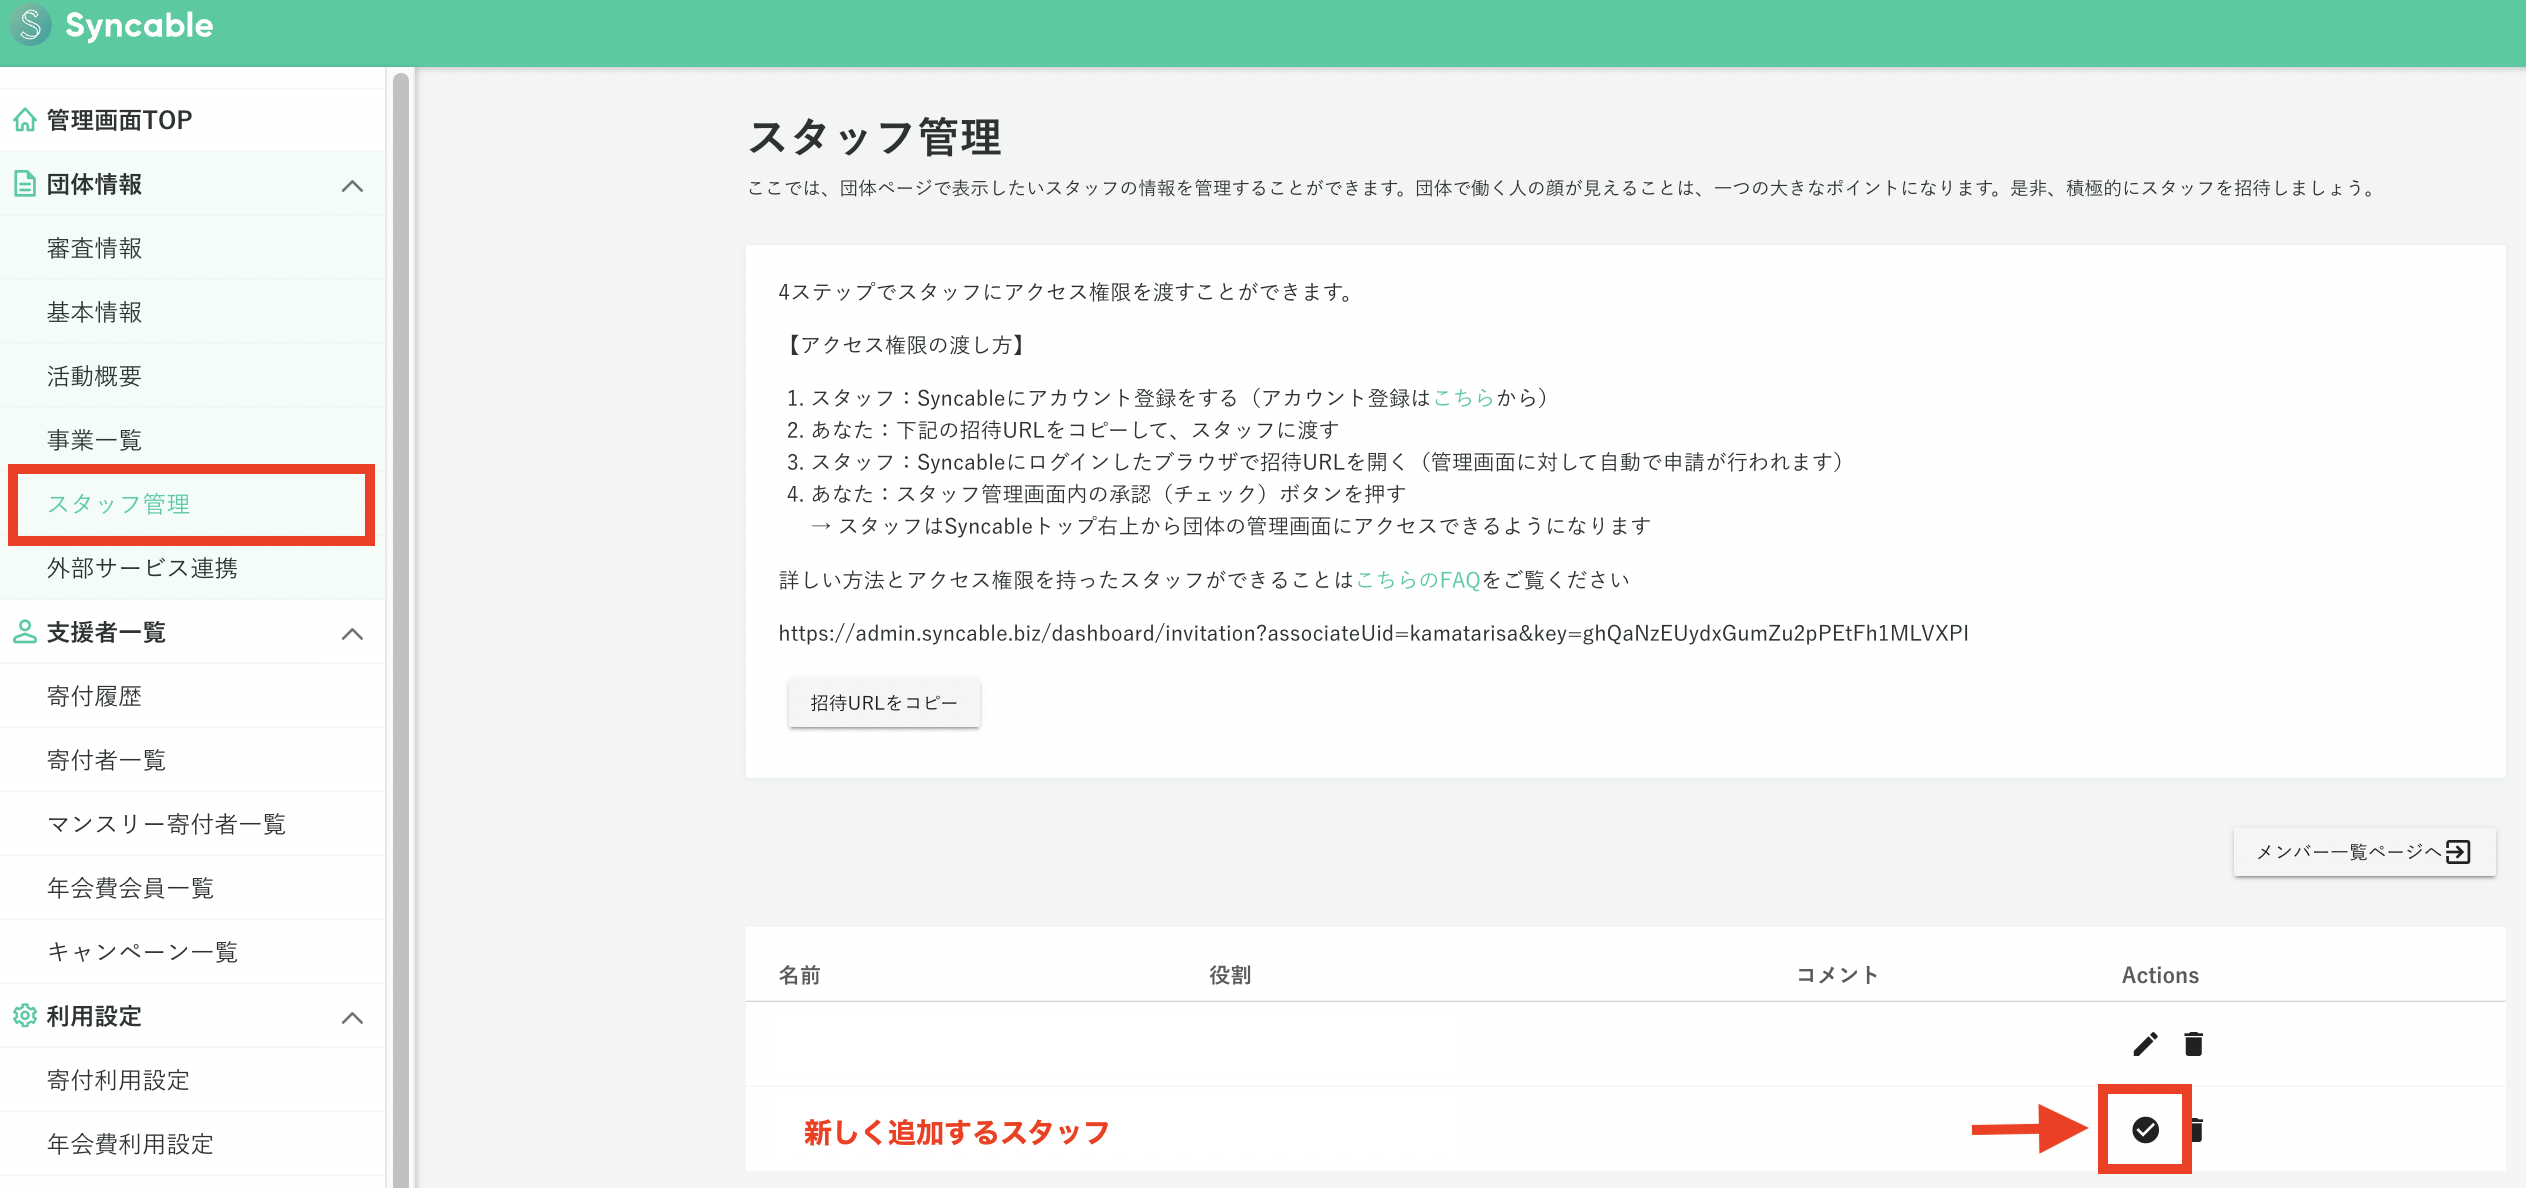Screen dimensions: 2526x1188
Task: Delete the newly added staff row
Action: (2197, 1130)
